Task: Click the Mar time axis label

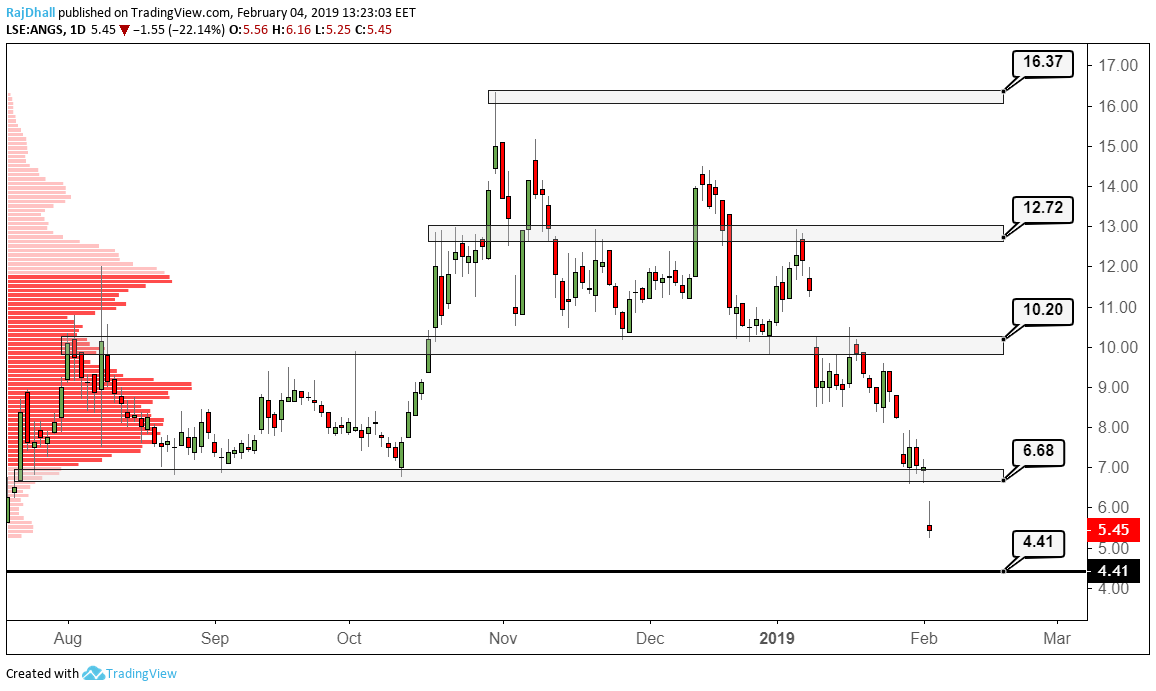Action: (1057, 639)
